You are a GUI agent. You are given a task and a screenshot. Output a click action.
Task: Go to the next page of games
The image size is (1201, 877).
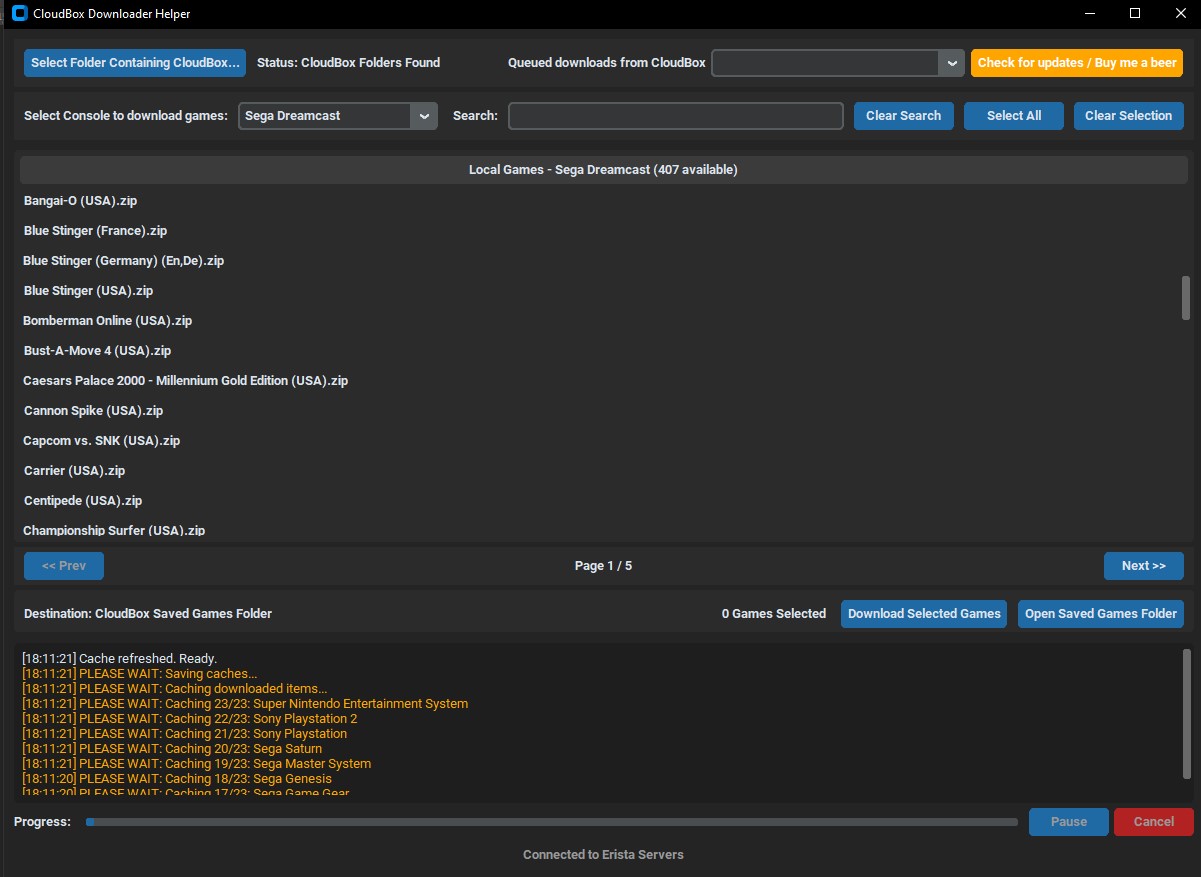[x=1144, y=566]
